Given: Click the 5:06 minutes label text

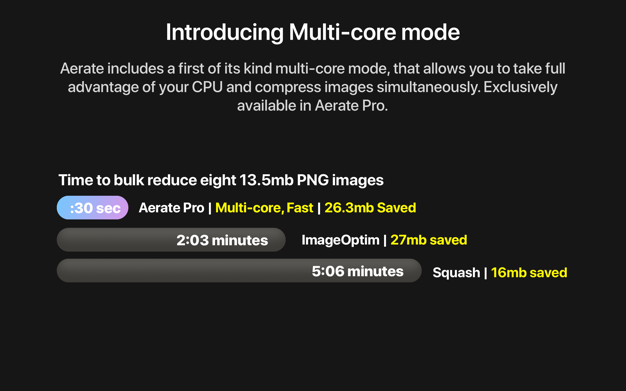Looking at the screenshot, I should tap(357, 271).
